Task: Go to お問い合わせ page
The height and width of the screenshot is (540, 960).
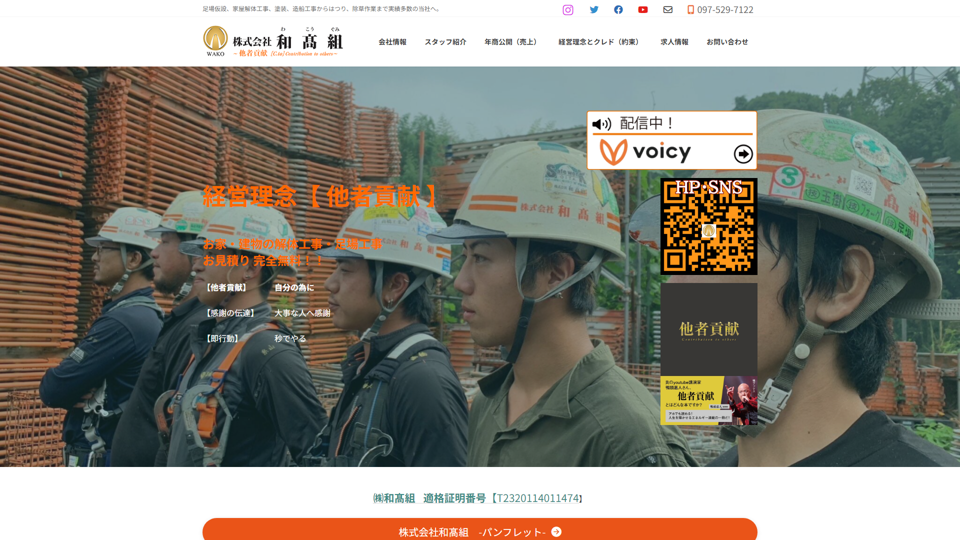Action: click(x=727, y=42)
